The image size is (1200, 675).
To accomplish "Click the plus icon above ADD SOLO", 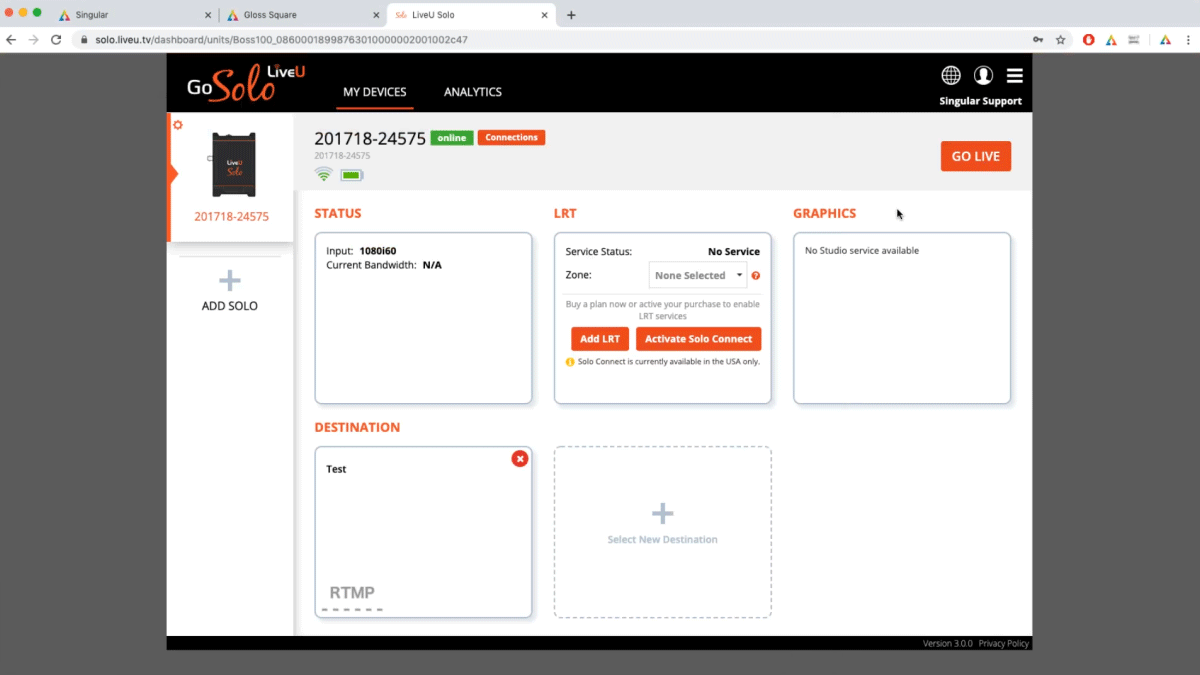I will coord(230,281).
